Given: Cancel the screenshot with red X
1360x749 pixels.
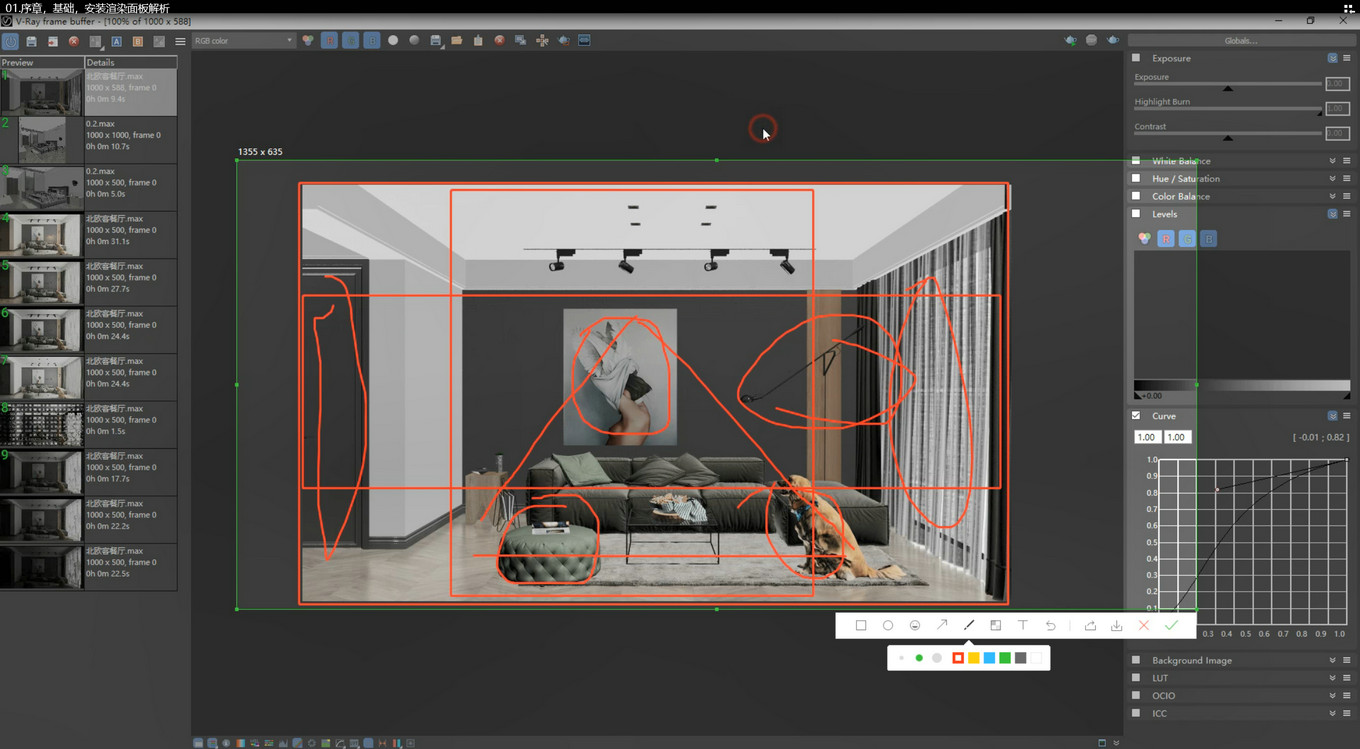Looking at the screenshot, I should 1144,625.
